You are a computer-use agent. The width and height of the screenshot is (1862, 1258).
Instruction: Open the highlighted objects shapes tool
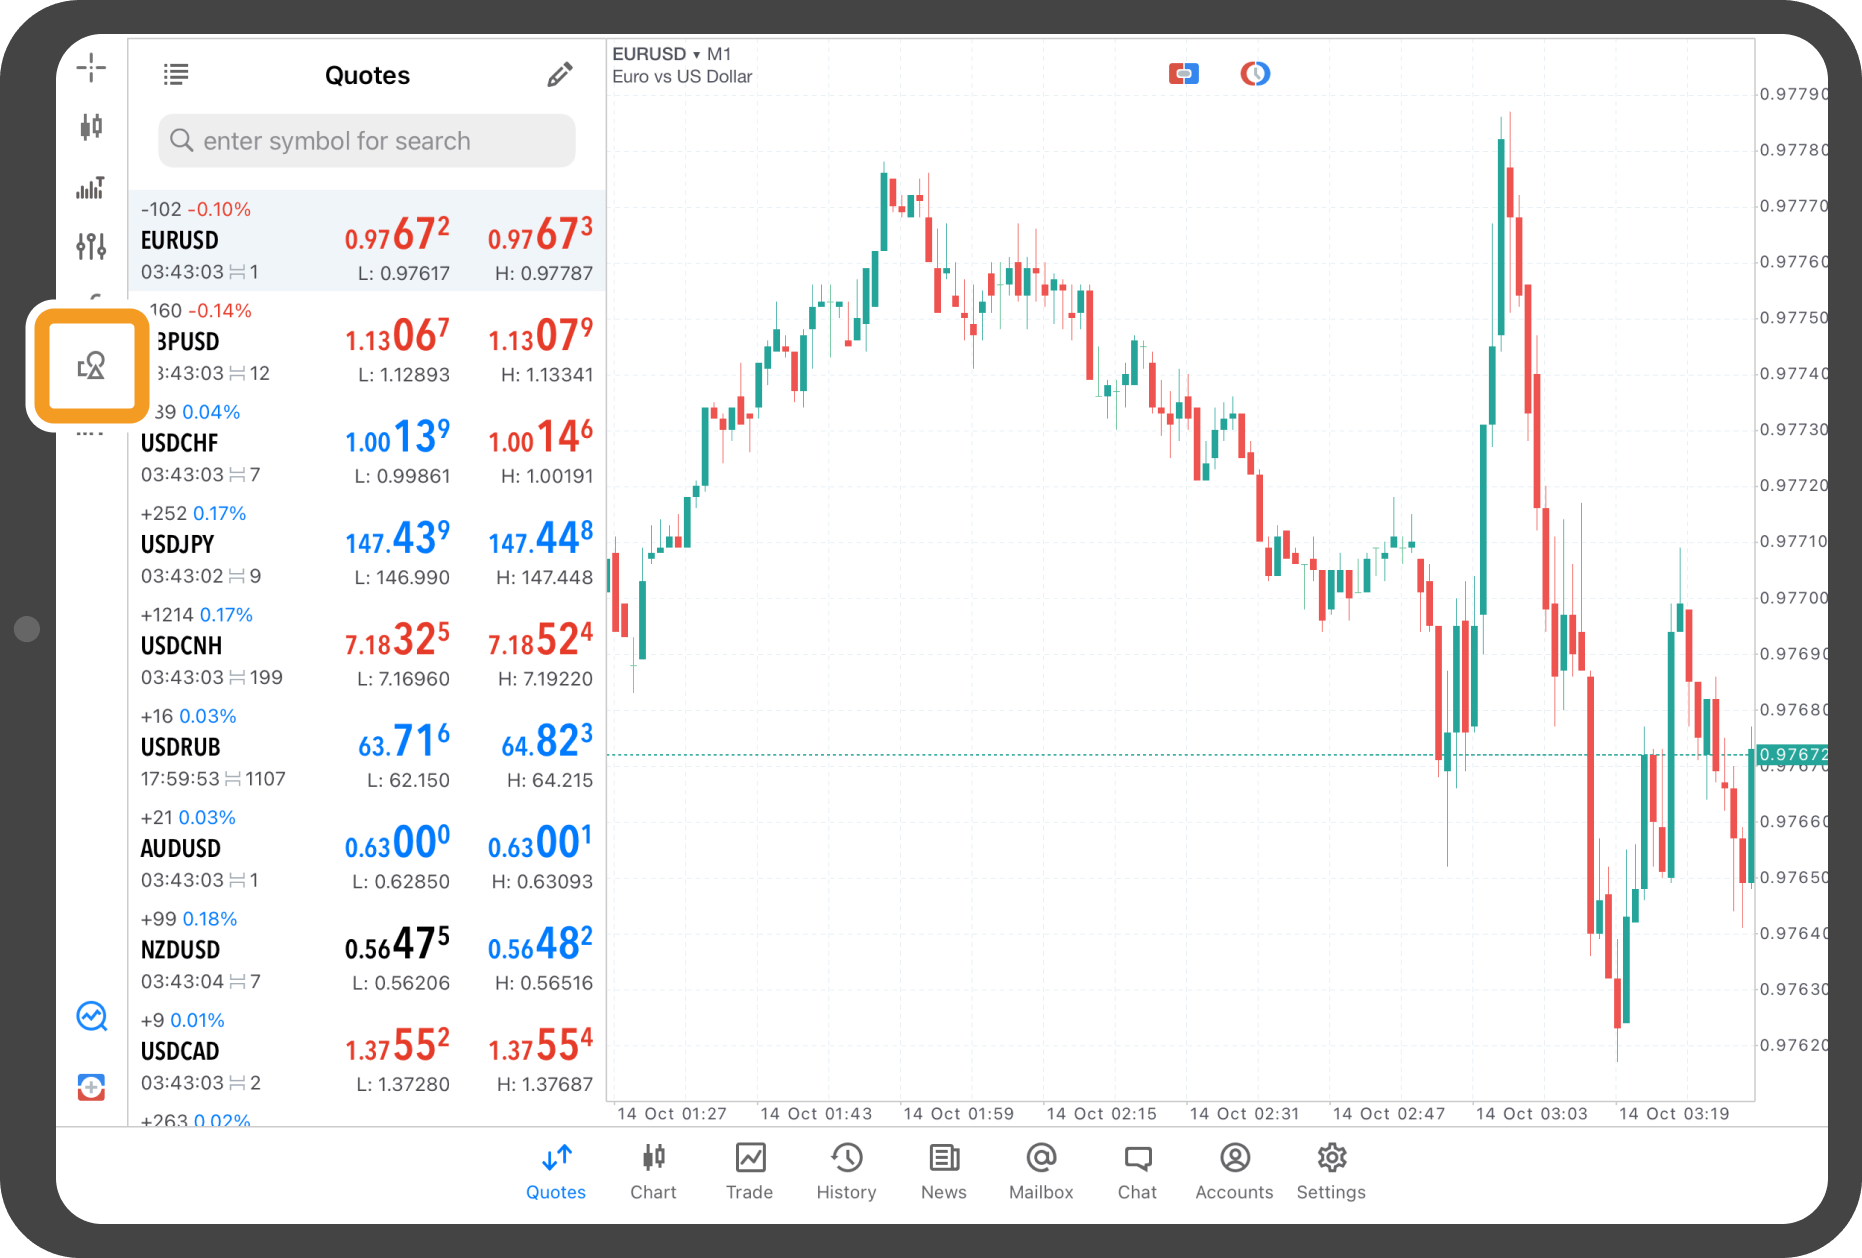coord(91,366)
